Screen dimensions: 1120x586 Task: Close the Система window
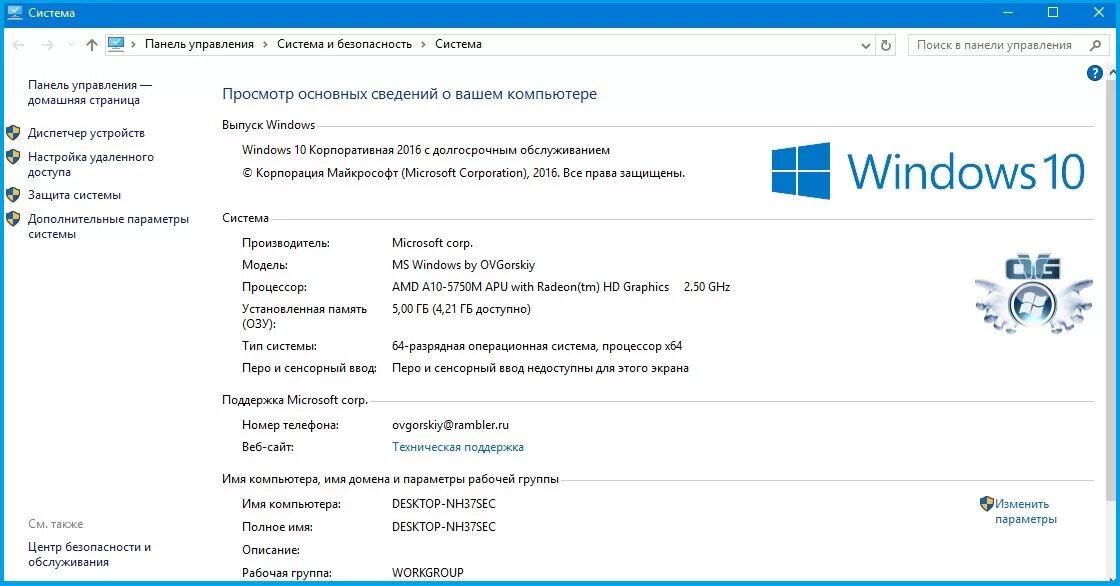click(1099, 12)
